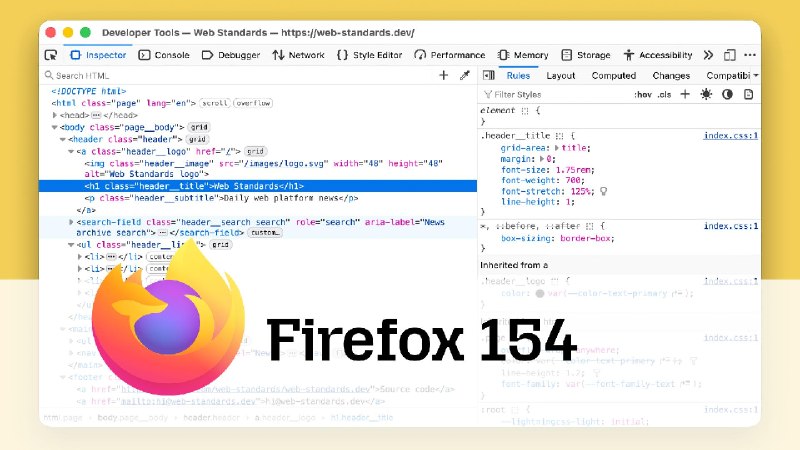The width and height of the screenshot is (800, 450).
Task: Click the overflow badge on html
Action: tap(253, 103)
